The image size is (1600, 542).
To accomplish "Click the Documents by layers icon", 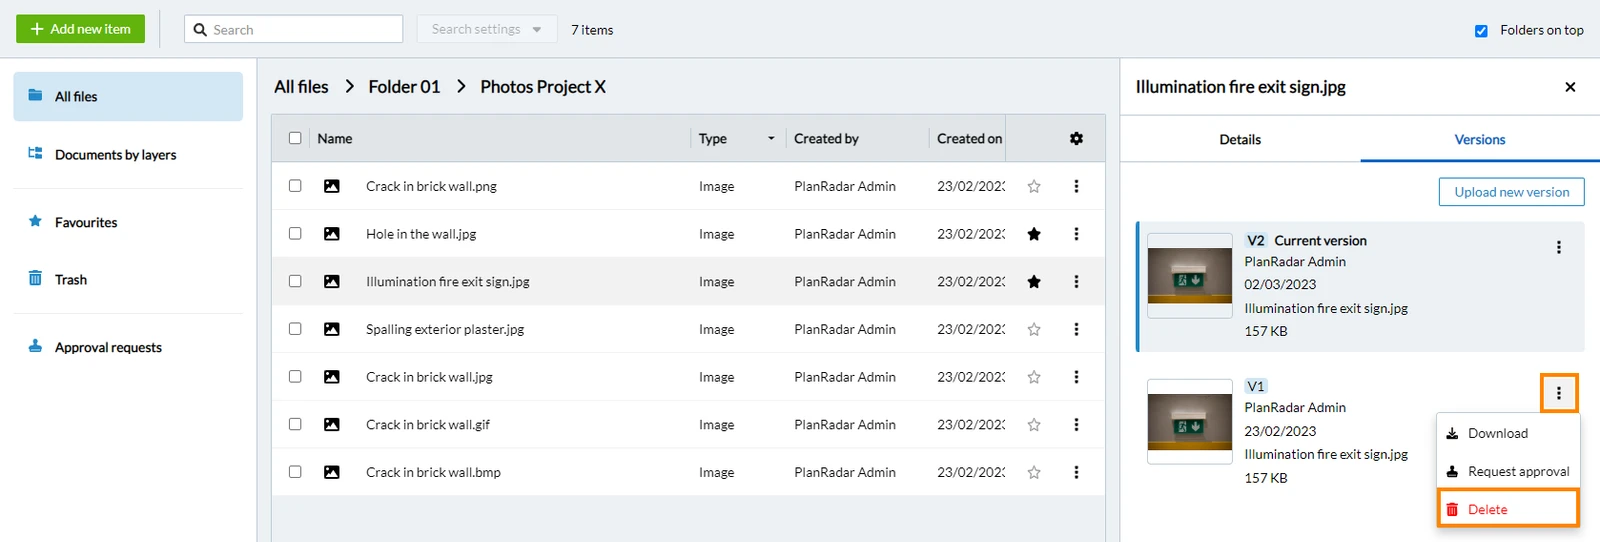I will pyautogui.click(x=35, y=153).
